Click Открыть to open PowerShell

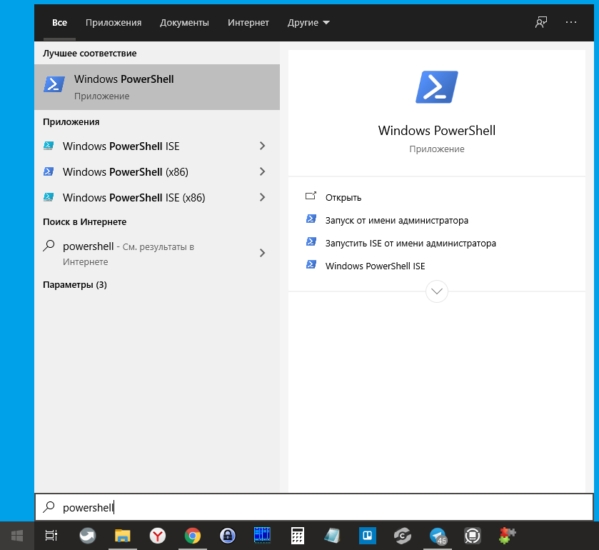pyautogui.click(x=343, y=197)
